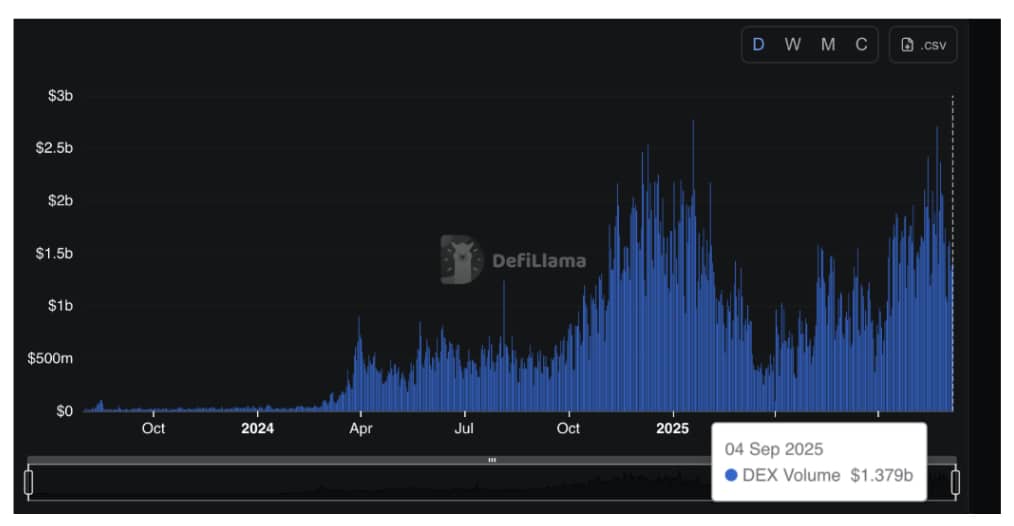Viewport: 1014px width, 526px height.
Task: Switch chart to weekly "W" interval
Action: 792,45
